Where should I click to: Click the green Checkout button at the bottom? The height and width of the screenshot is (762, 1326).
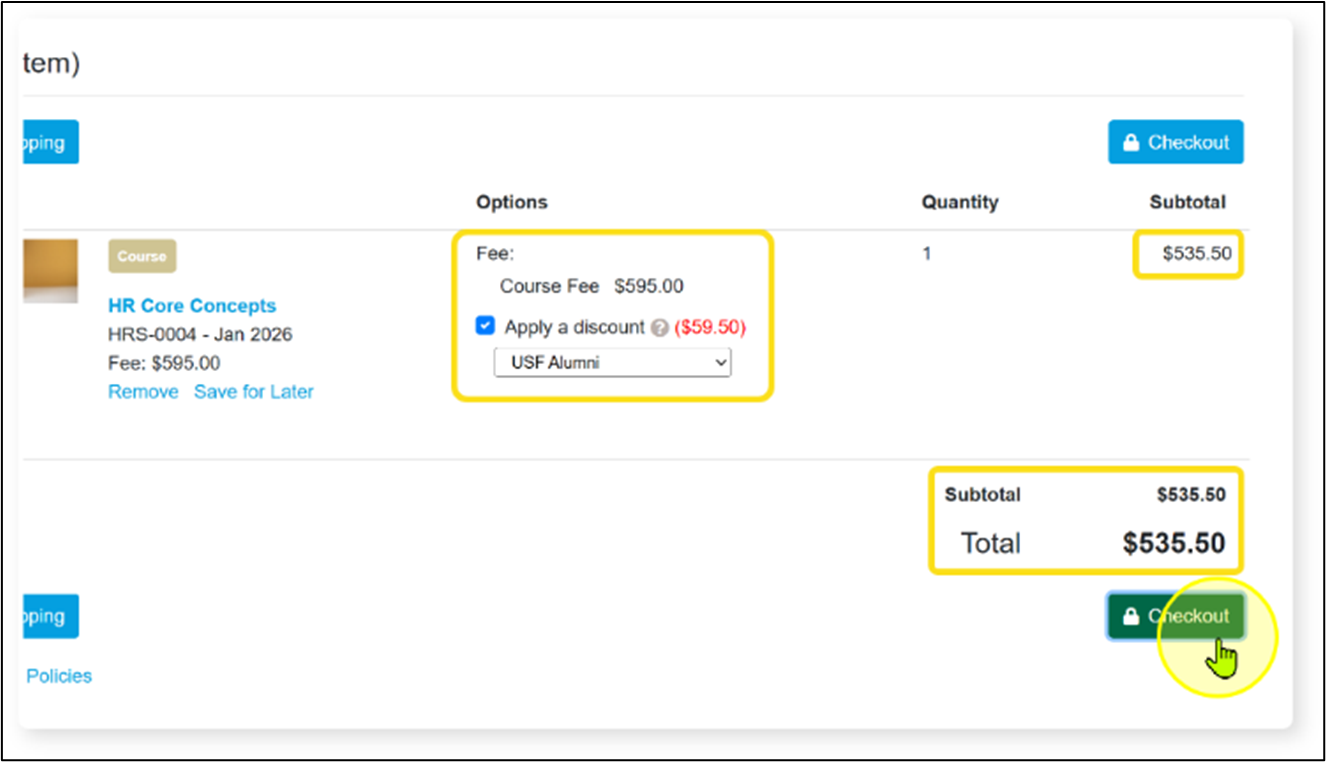(x=1175, y=616)
